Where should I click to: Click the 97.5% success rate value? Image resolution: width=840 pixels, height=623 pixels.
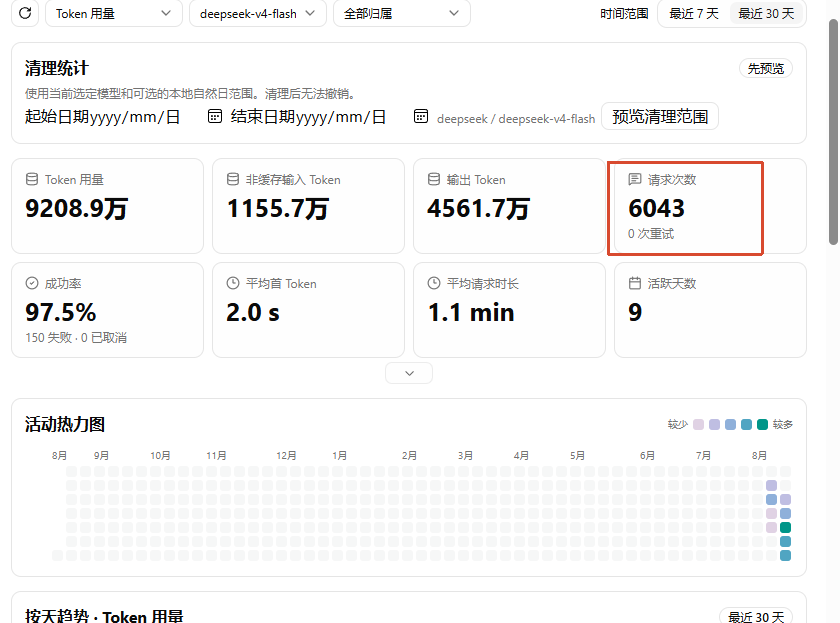[61, 312]
